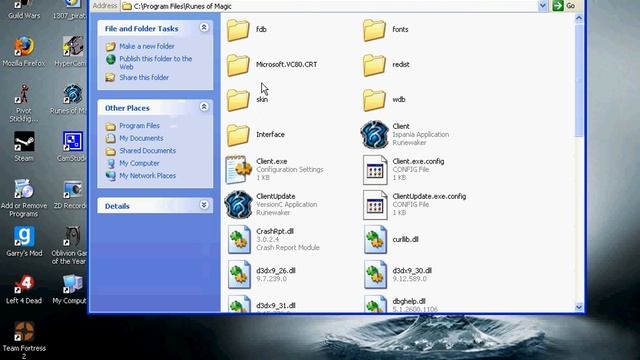Click Mozilla Firefox desktop shortcut

coord(24,51)
